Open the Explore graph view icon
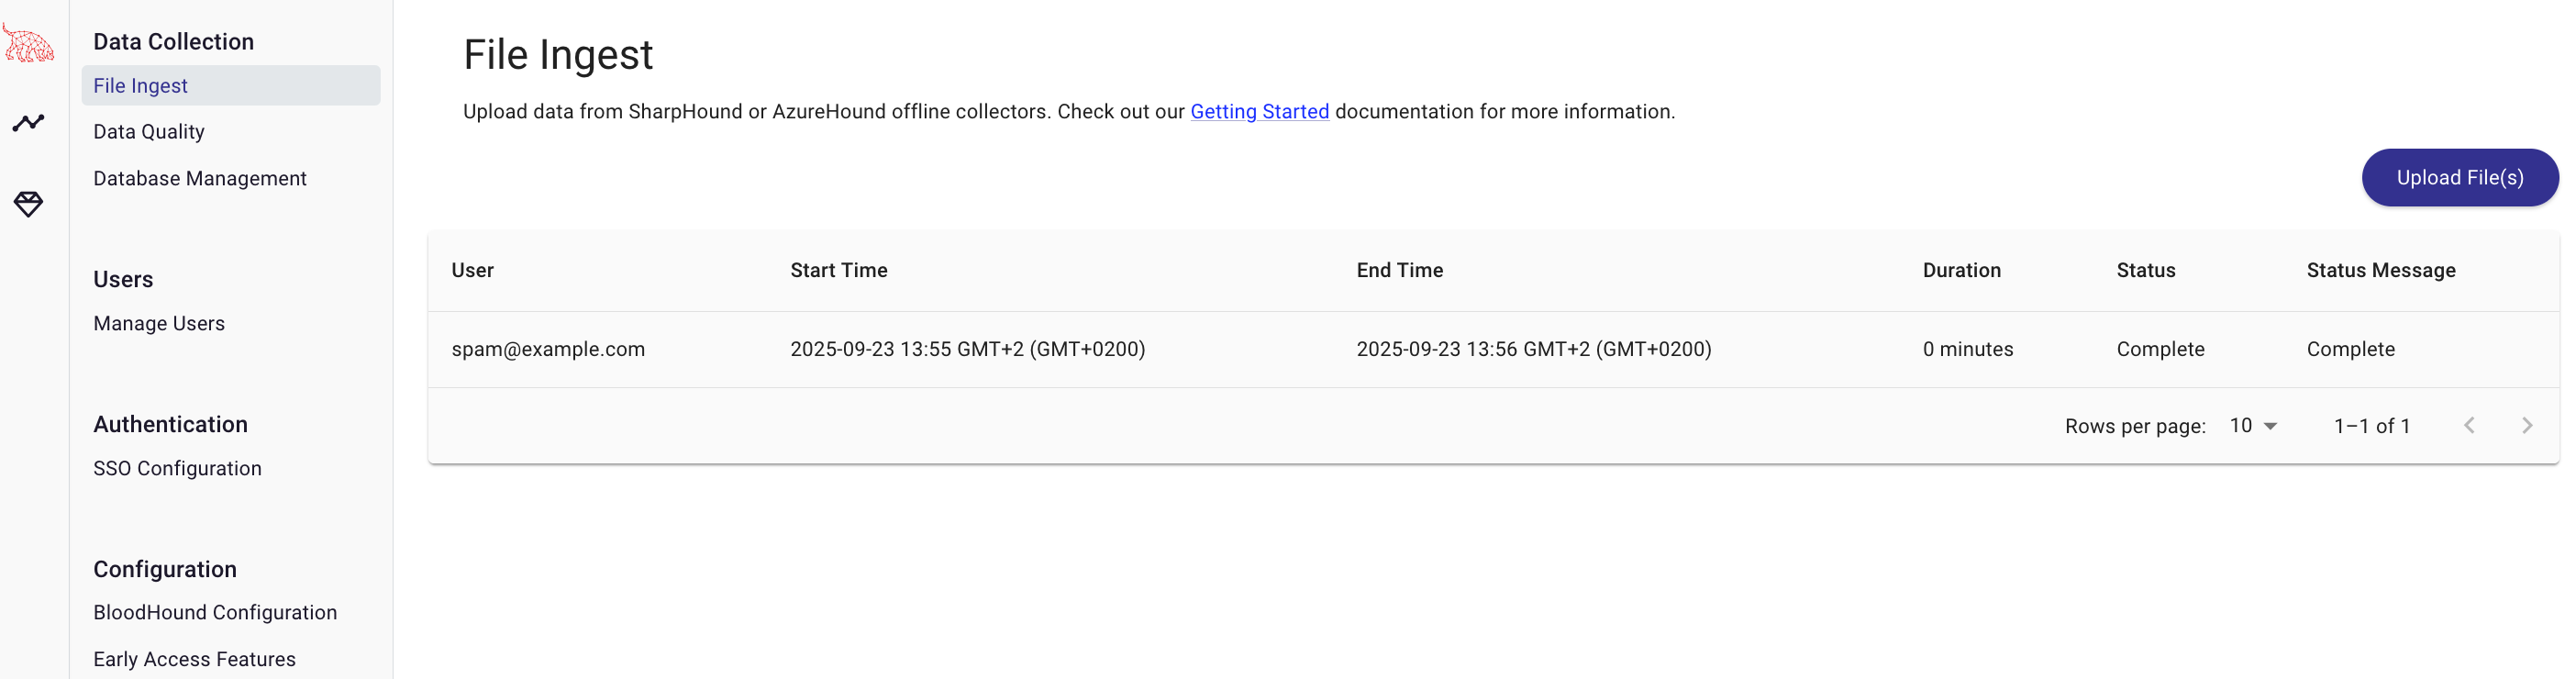 point(28,123)
